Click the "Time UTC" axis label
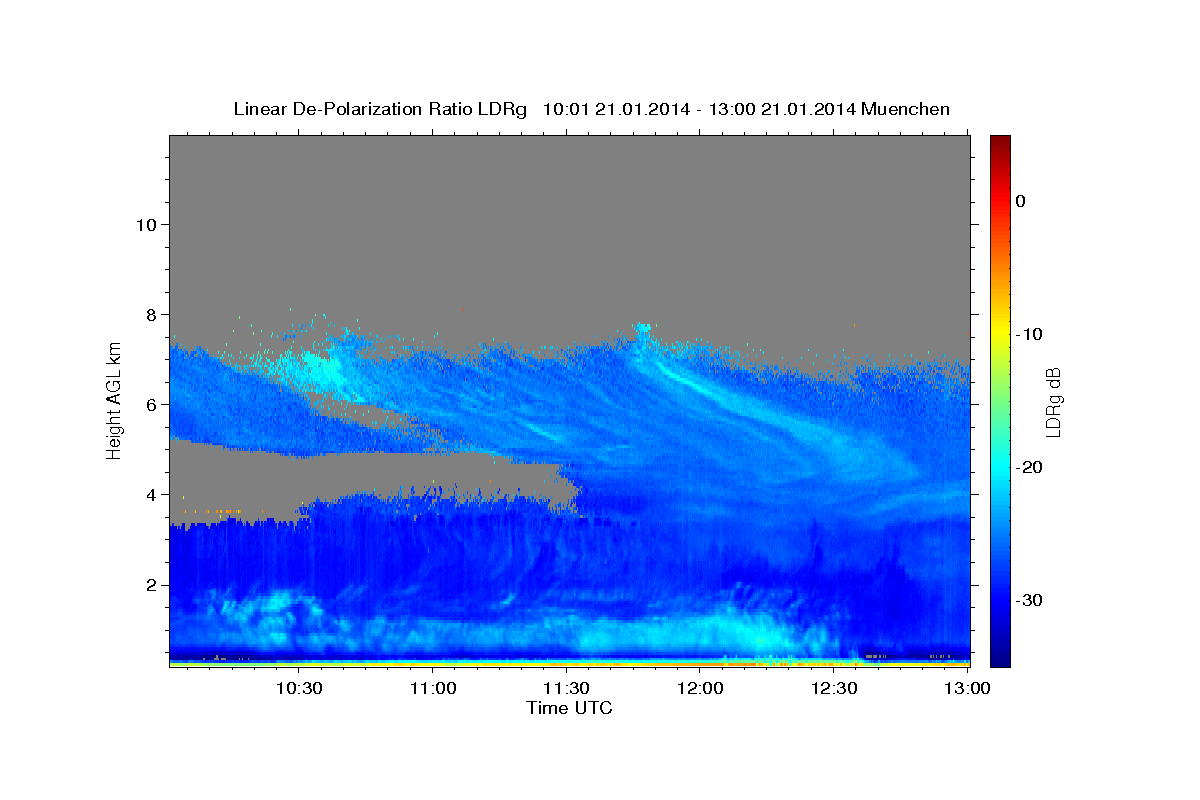The height and width of the screenshot is (800, 1200). (569, 708)
